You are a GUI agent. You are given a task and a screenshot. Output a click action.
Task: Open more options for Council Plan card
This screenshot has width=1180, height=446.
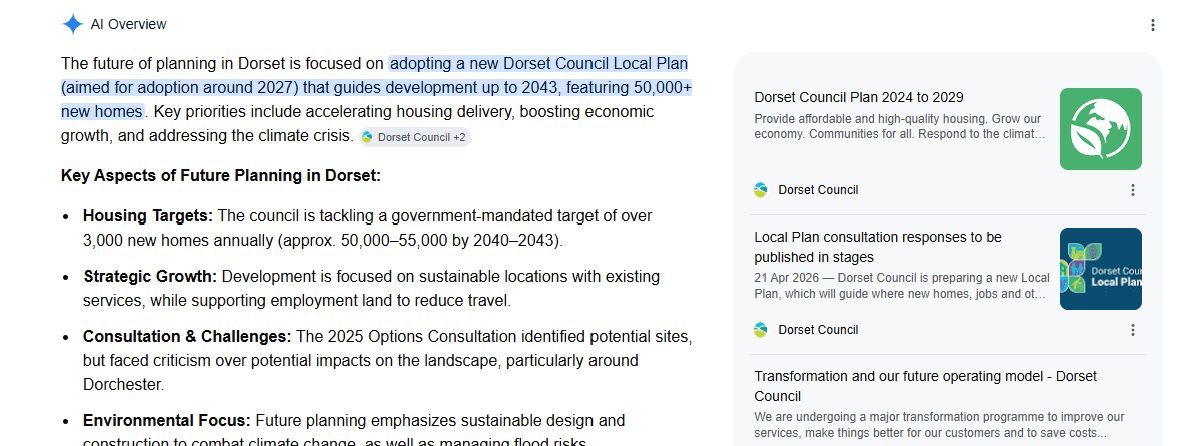tap(1133, 190)
